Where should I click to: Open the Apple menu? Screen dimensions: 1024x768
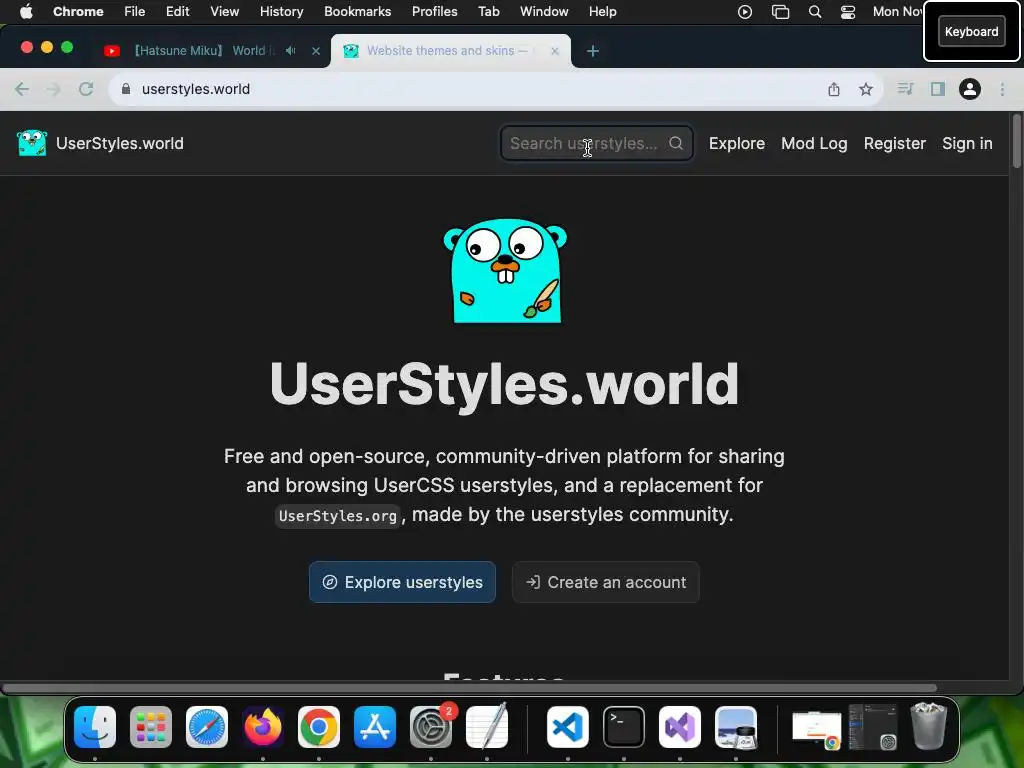click(x=26, y=11)
